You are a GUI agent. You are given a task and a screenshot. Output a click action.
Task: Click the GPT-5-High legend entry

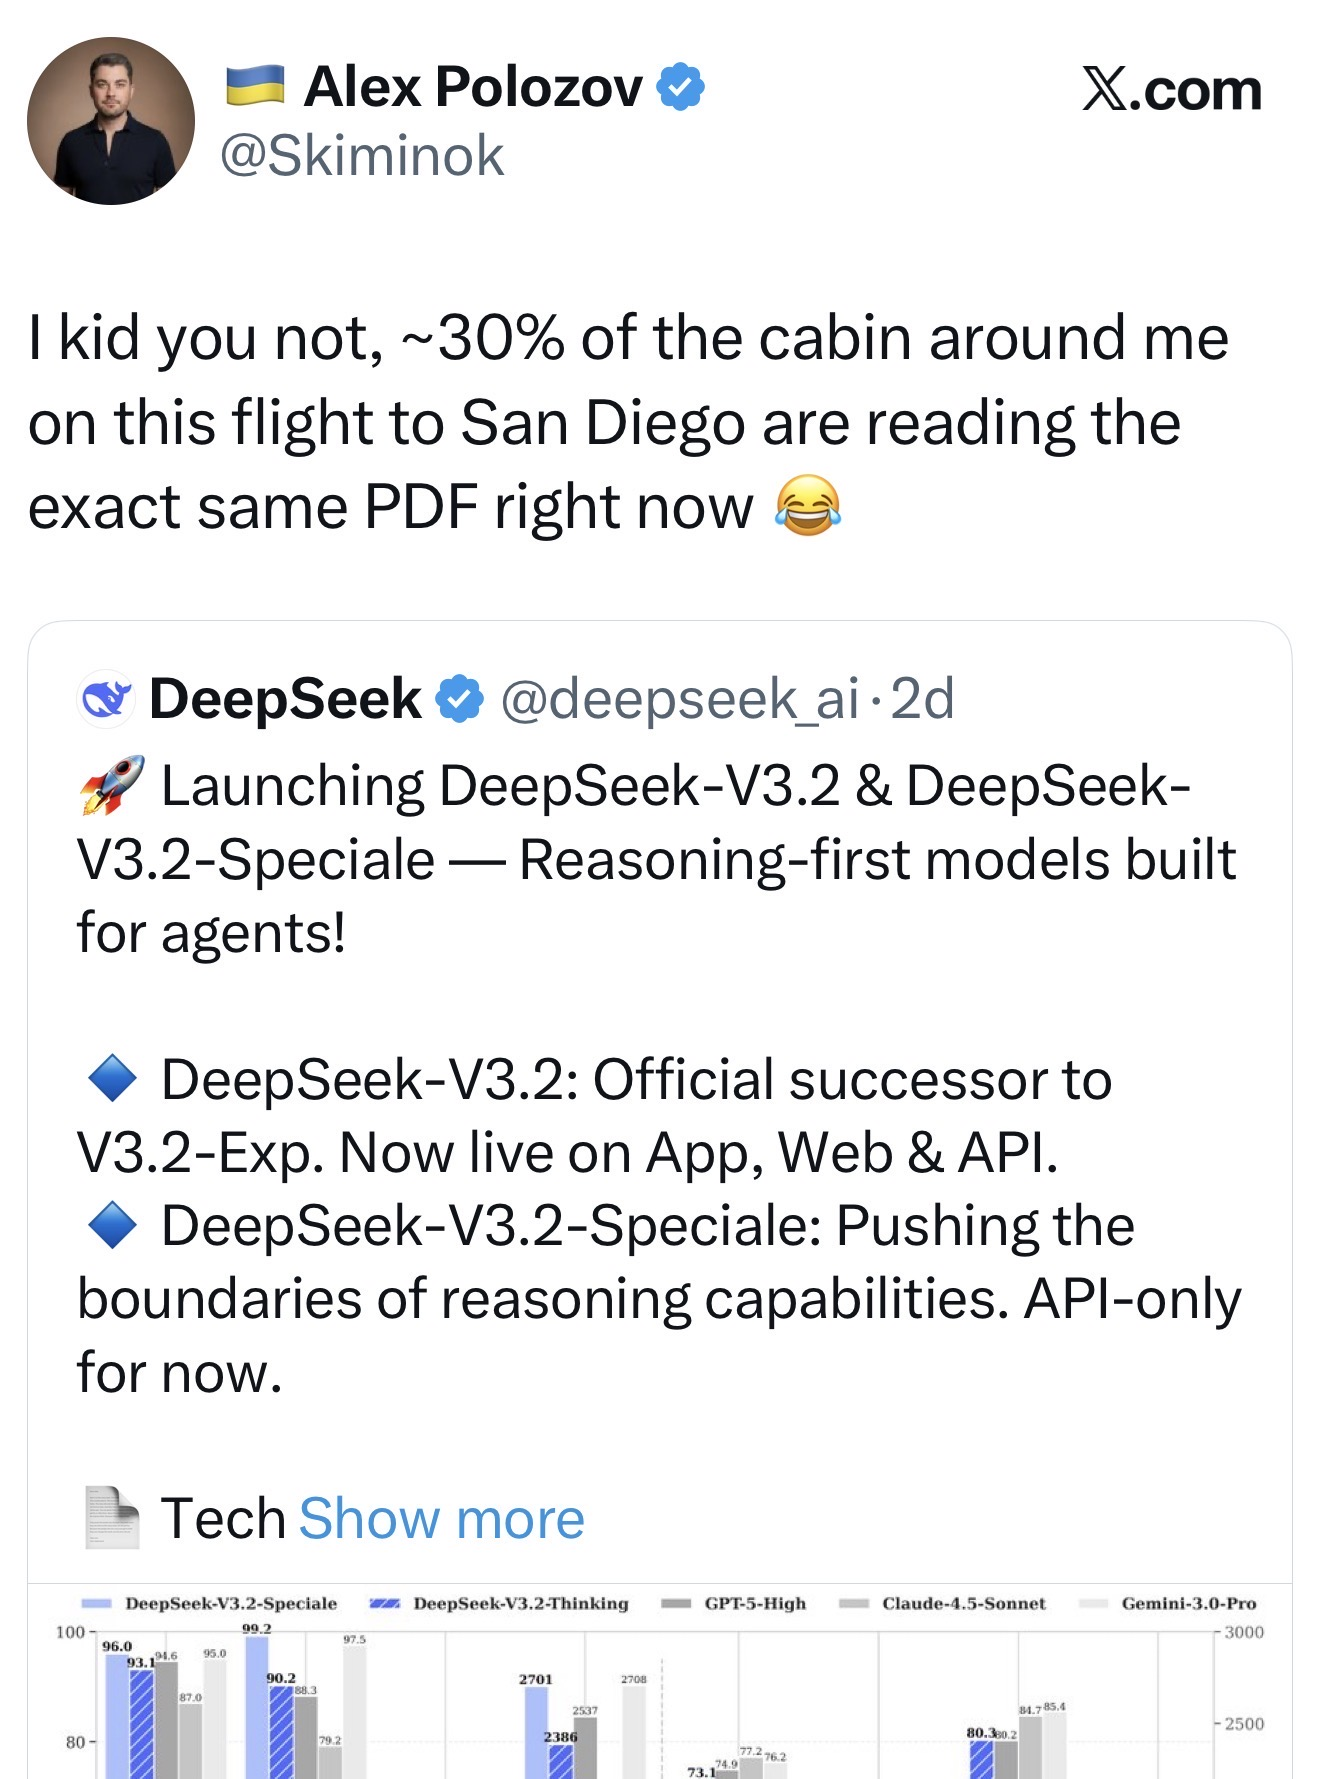(754, 1604)
